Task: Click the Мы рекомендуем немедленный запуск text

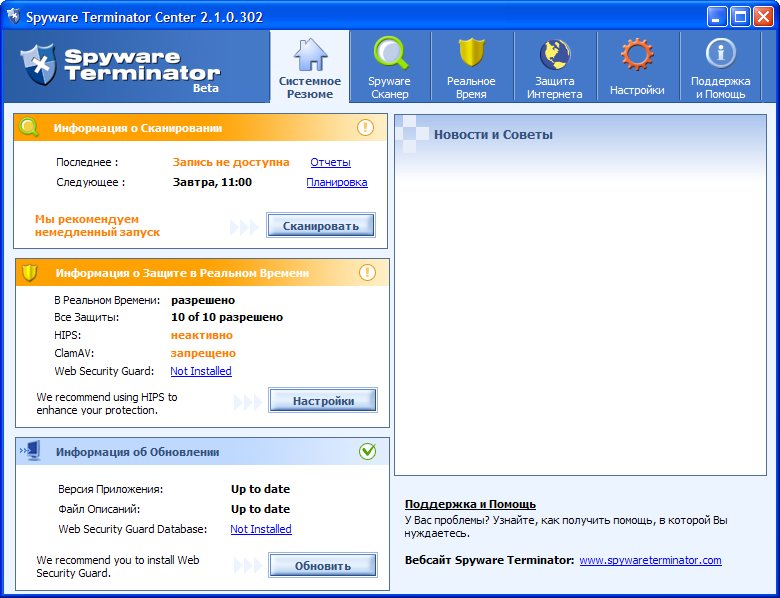Action: (x=98, y=225)
